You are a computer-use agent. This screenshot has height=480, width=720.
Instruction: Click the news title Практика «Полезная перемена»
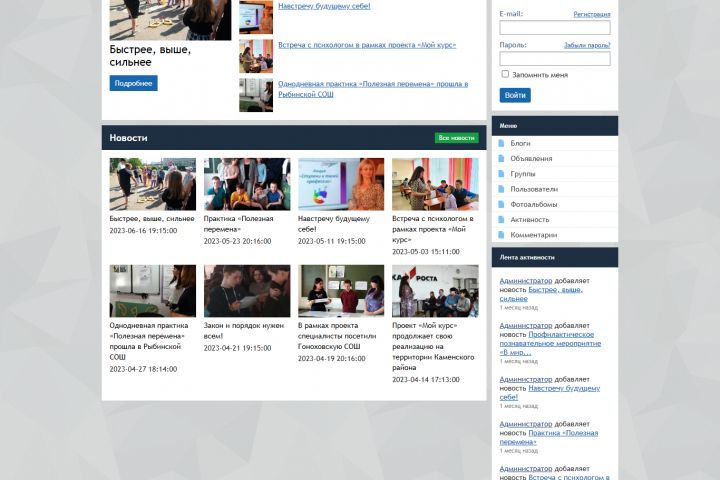point(238,224)
